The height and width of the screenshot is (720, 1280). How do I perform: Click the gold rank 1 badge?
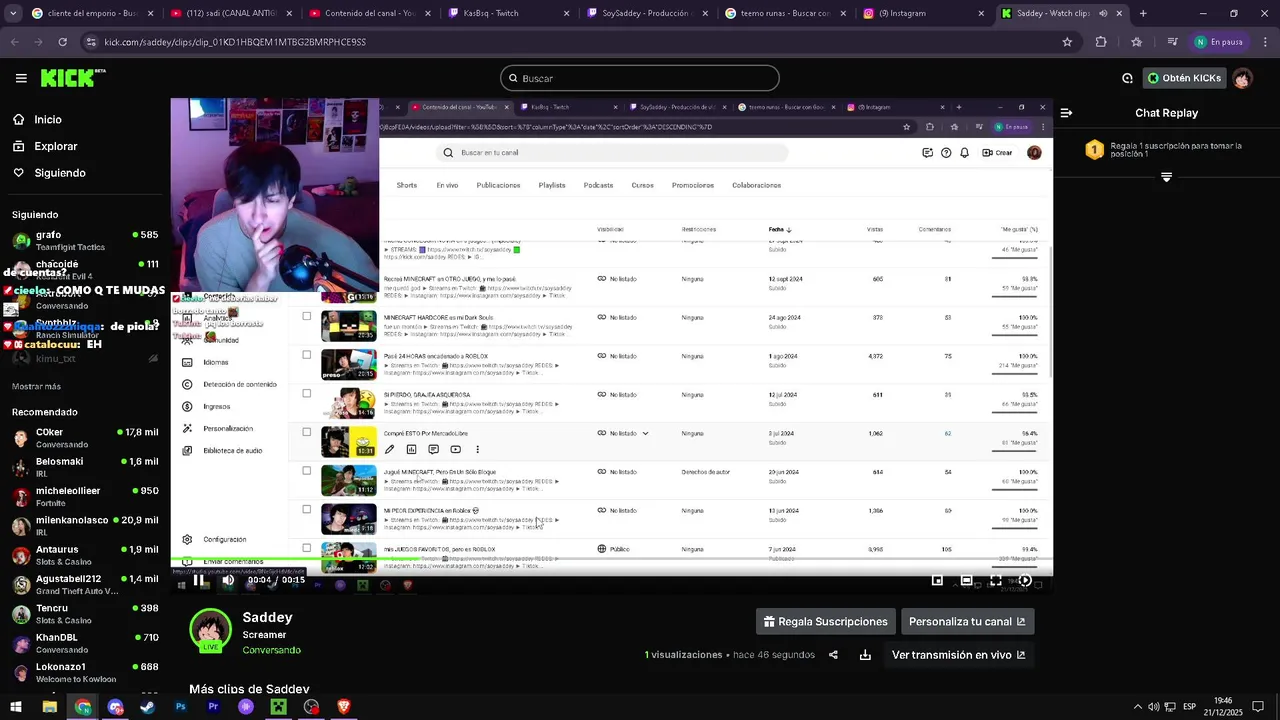[x=1094, y=150]
